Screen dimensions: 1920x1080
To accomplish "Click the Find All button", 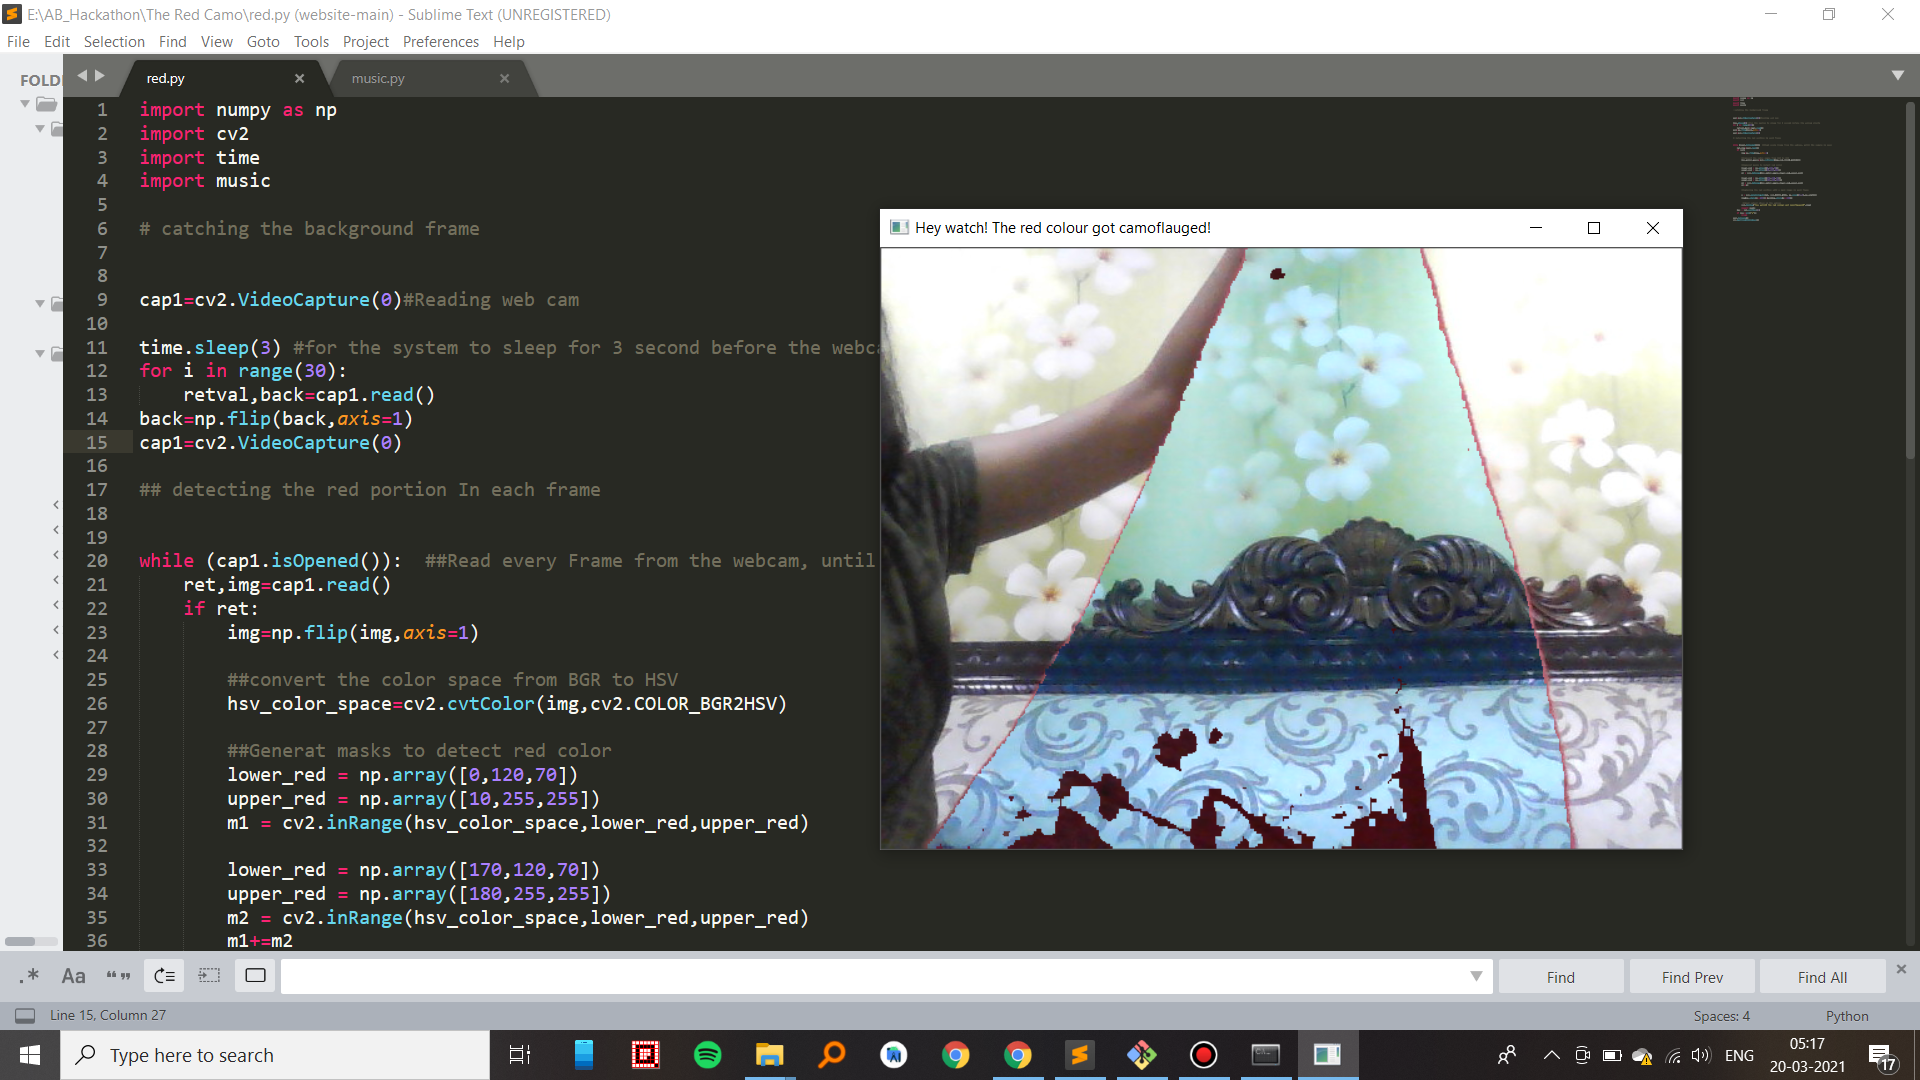I will pyautogui.click(x=1822, y=977).
